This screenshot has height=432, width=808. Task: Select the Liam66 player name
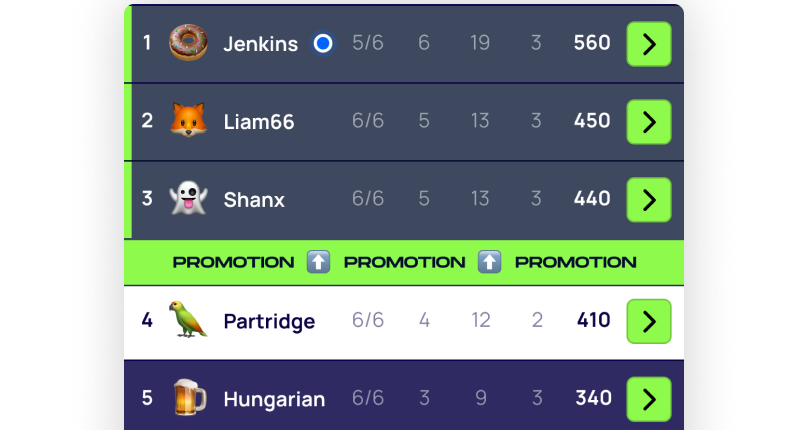tap(259, 122)
